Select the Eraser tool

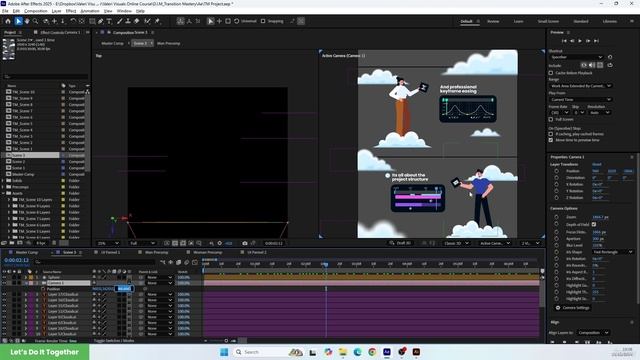(136, 21)
